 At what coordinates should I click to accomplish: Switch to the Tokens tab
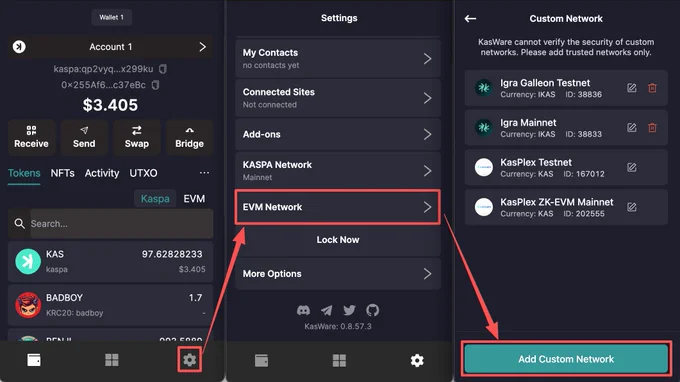[x=24, y=173]
